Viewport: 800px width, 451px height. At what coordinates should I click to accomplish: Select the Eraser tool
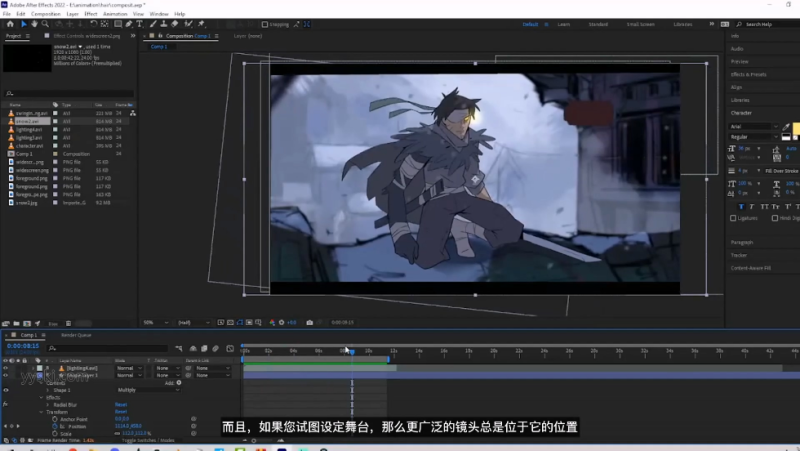[x=174, y=24]
